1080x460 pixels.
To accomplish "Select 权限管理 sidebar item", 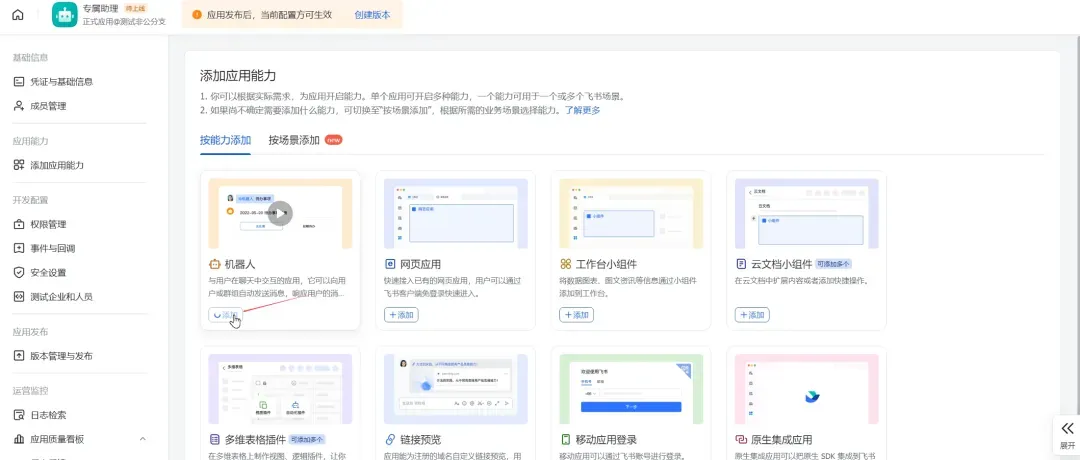I will click(48, 224).
